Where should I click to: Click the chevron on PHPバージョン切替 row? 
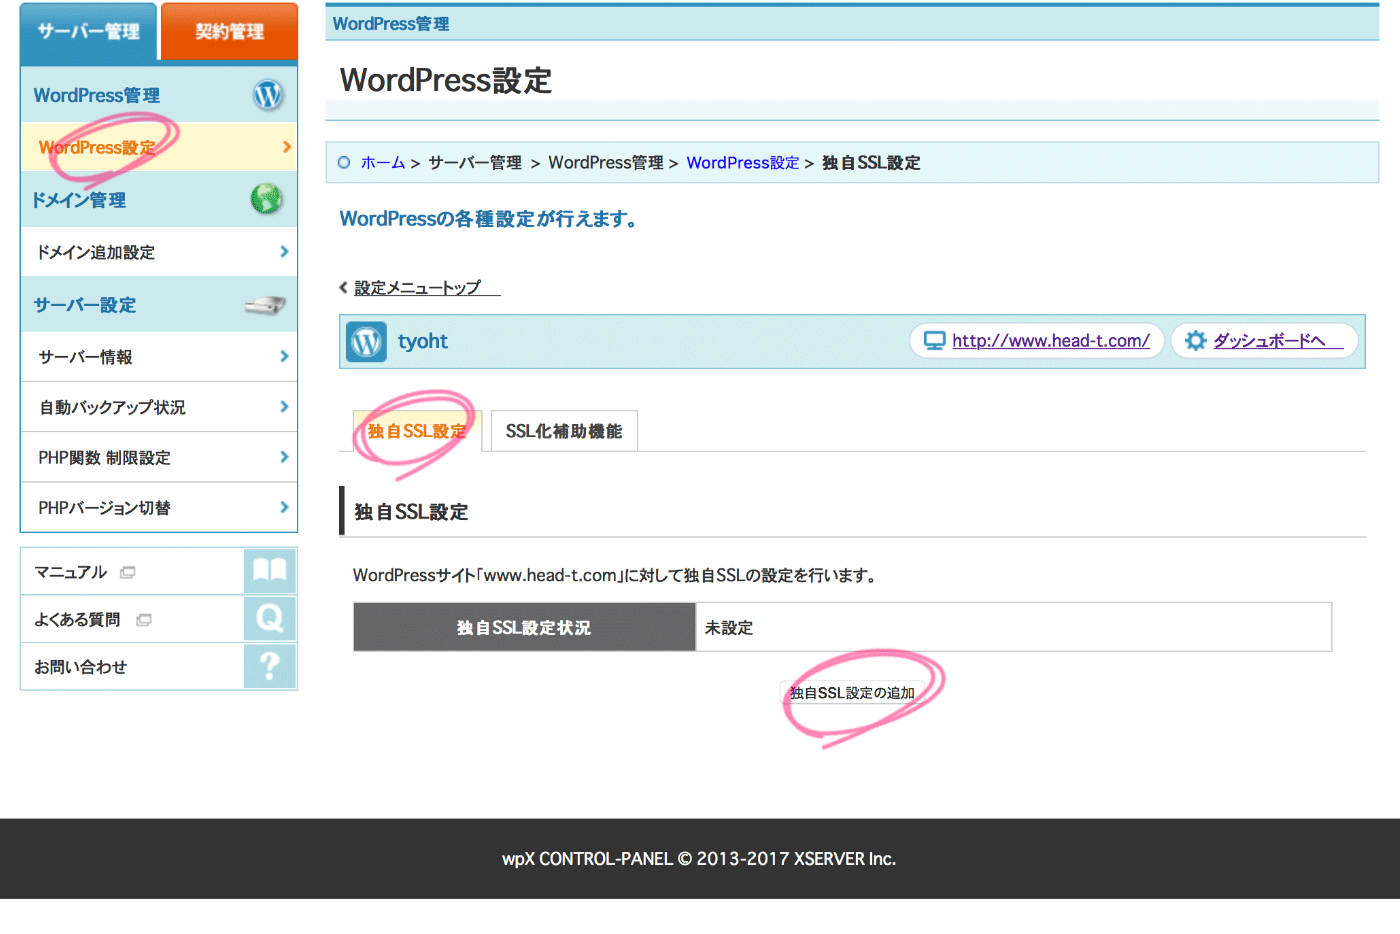285,507
